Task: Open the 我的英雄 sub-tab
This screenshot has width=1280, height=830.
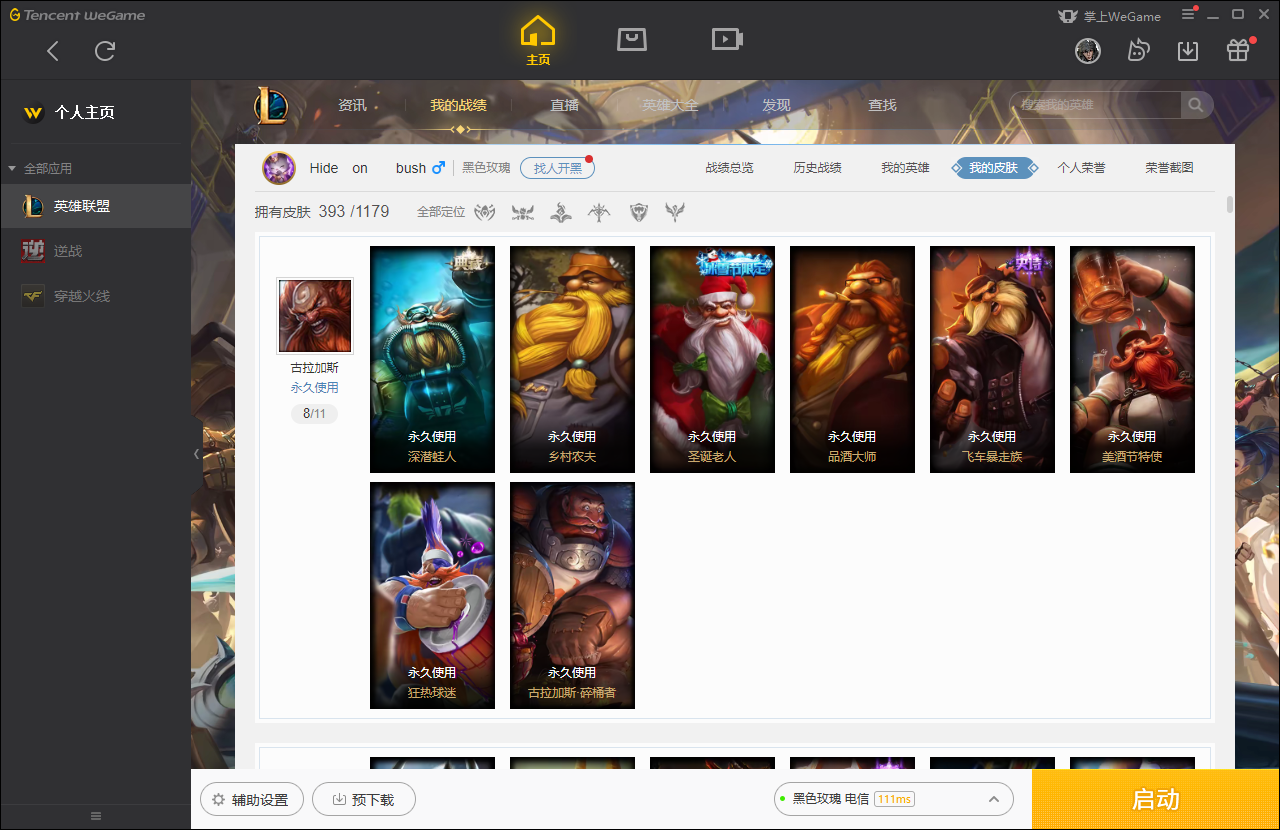Action: pos(905,168)
